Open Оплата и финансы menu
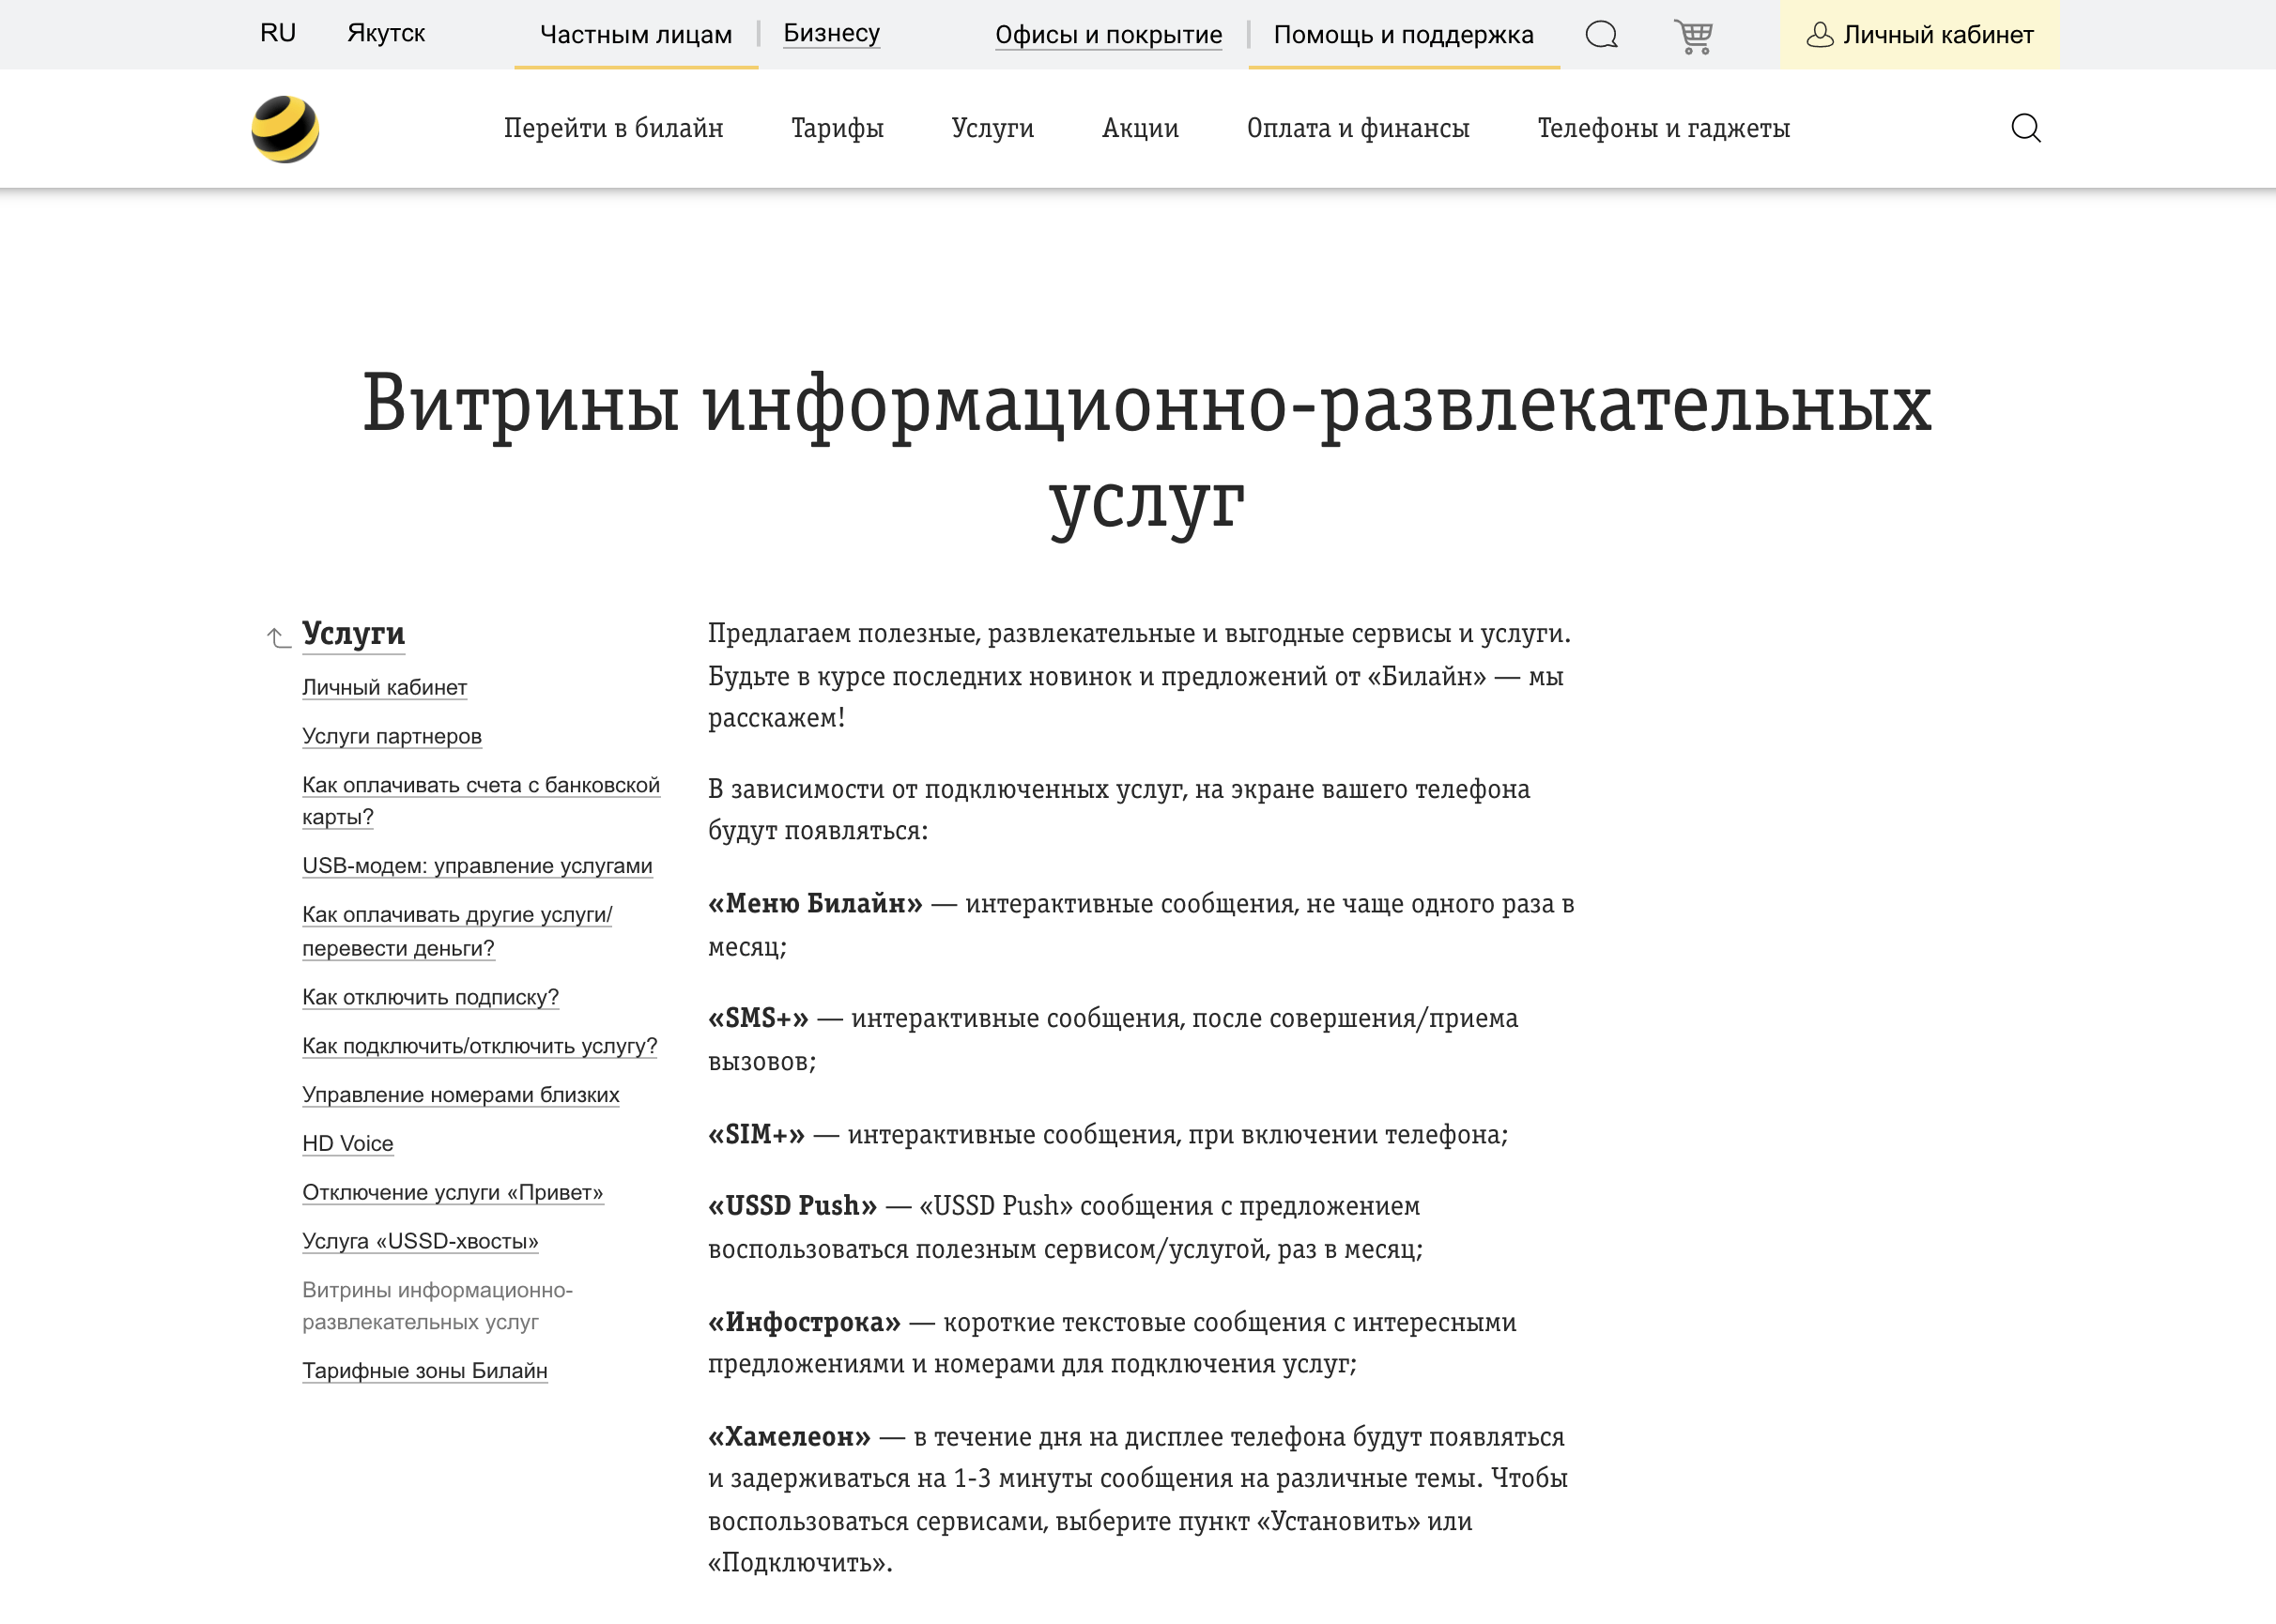Screen dimensions: 2276x1624 (1357, 128)
